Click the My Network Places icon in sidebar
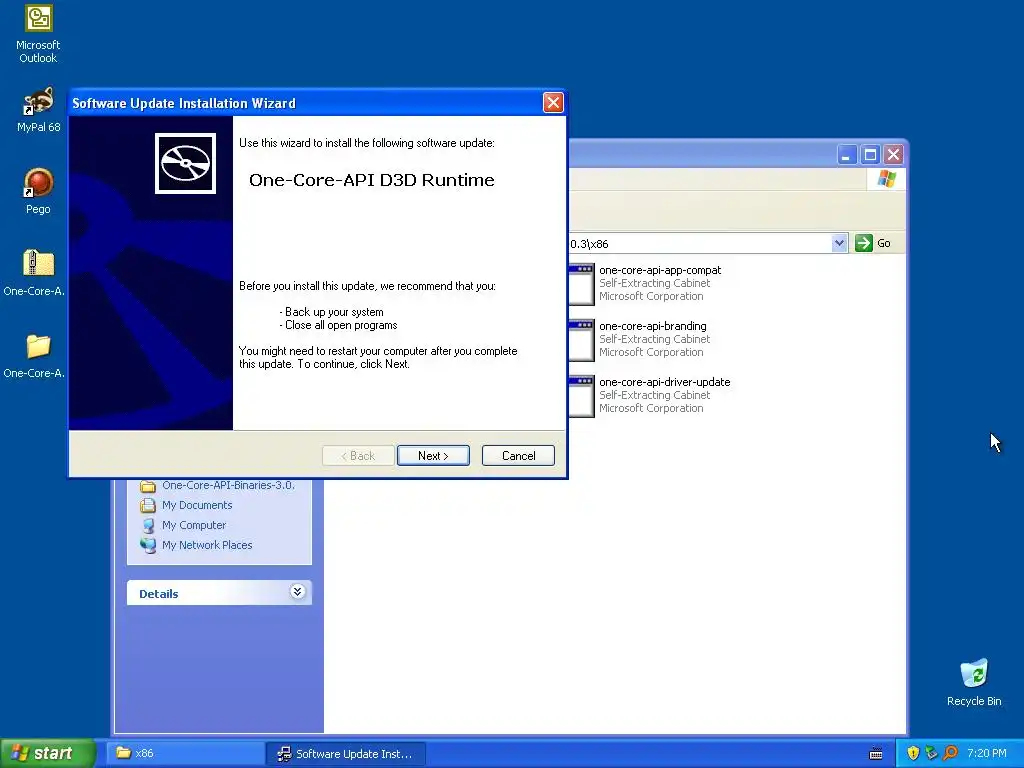The image size is (1024, 768). point(148,545)
